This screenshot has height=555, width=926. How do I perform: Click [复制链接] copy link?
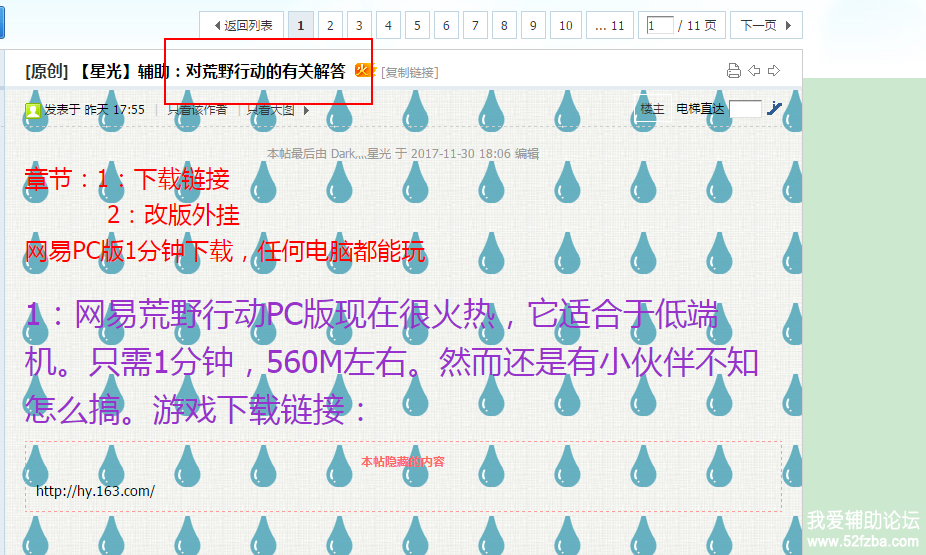pos(410,73)
